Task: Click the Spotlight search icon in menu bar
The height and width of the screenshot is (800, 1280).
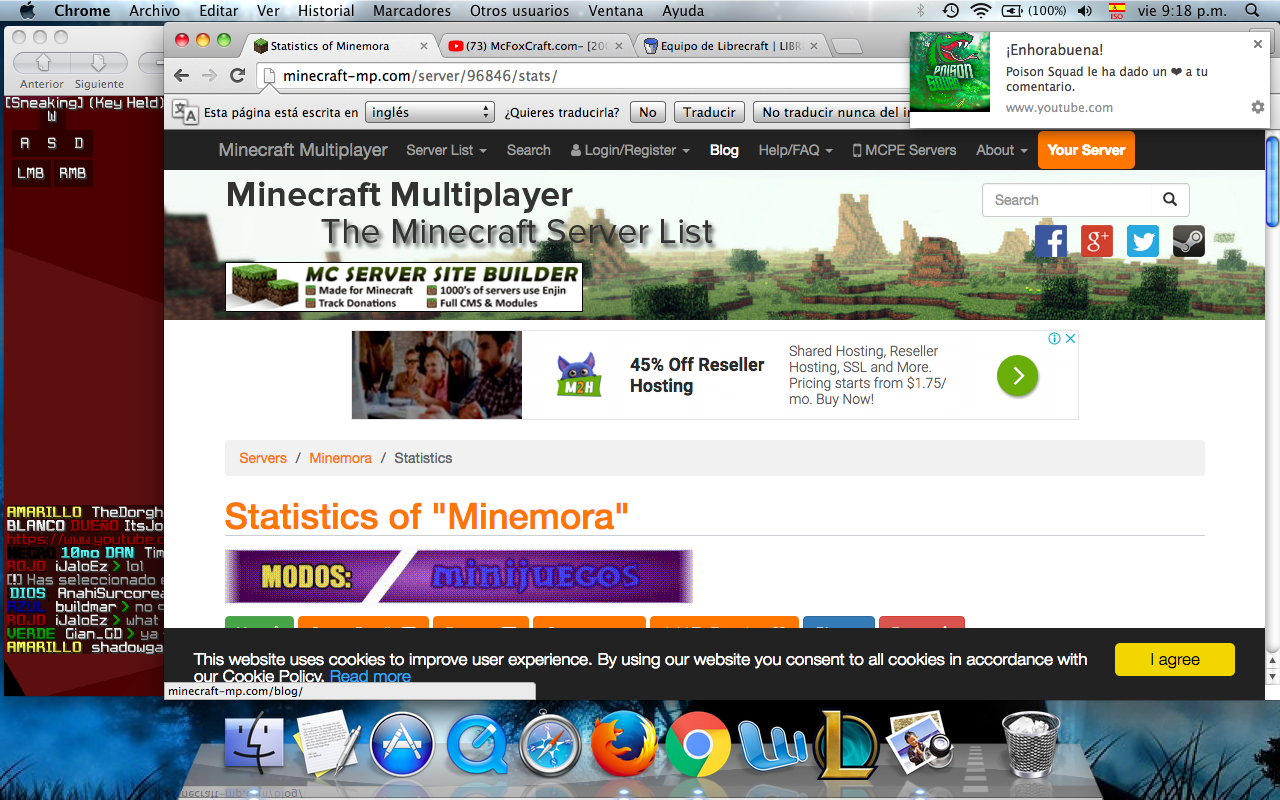Action: (1252, 11)
